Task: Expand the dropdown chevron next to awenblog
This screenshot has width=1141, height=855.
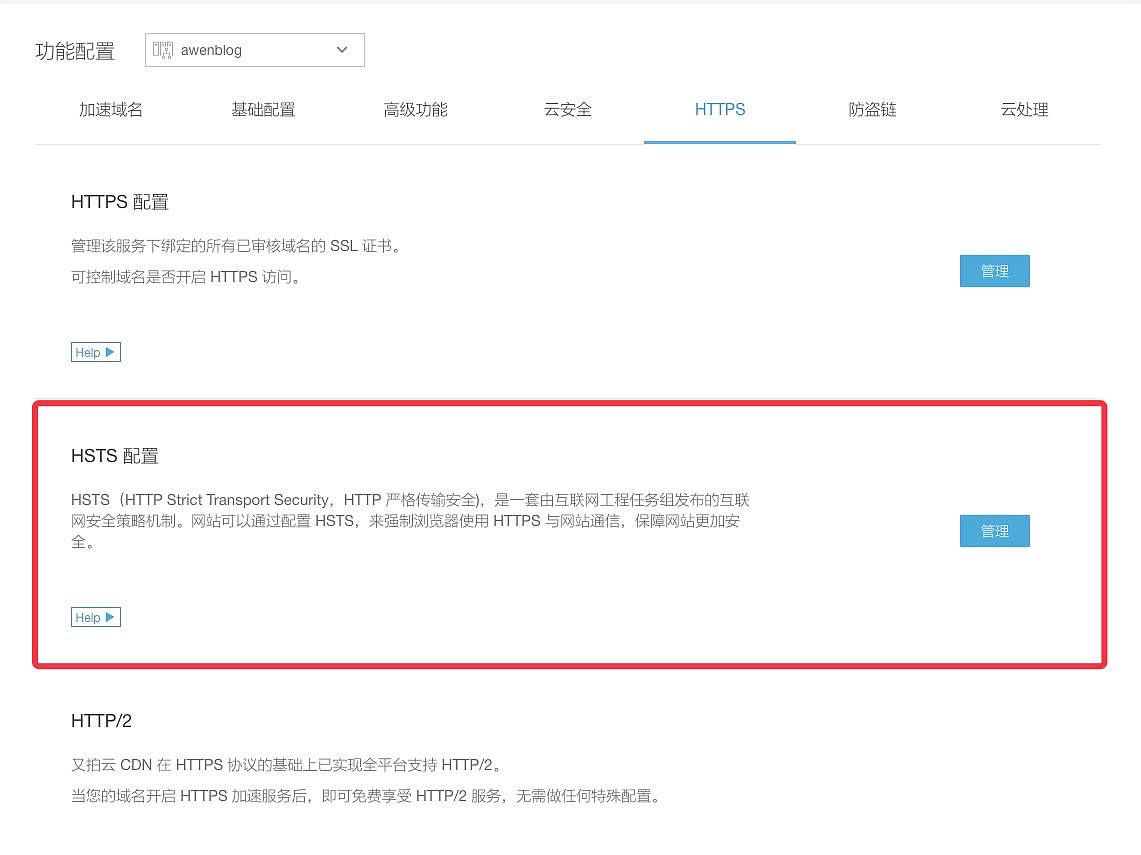Action: [342, 50]
